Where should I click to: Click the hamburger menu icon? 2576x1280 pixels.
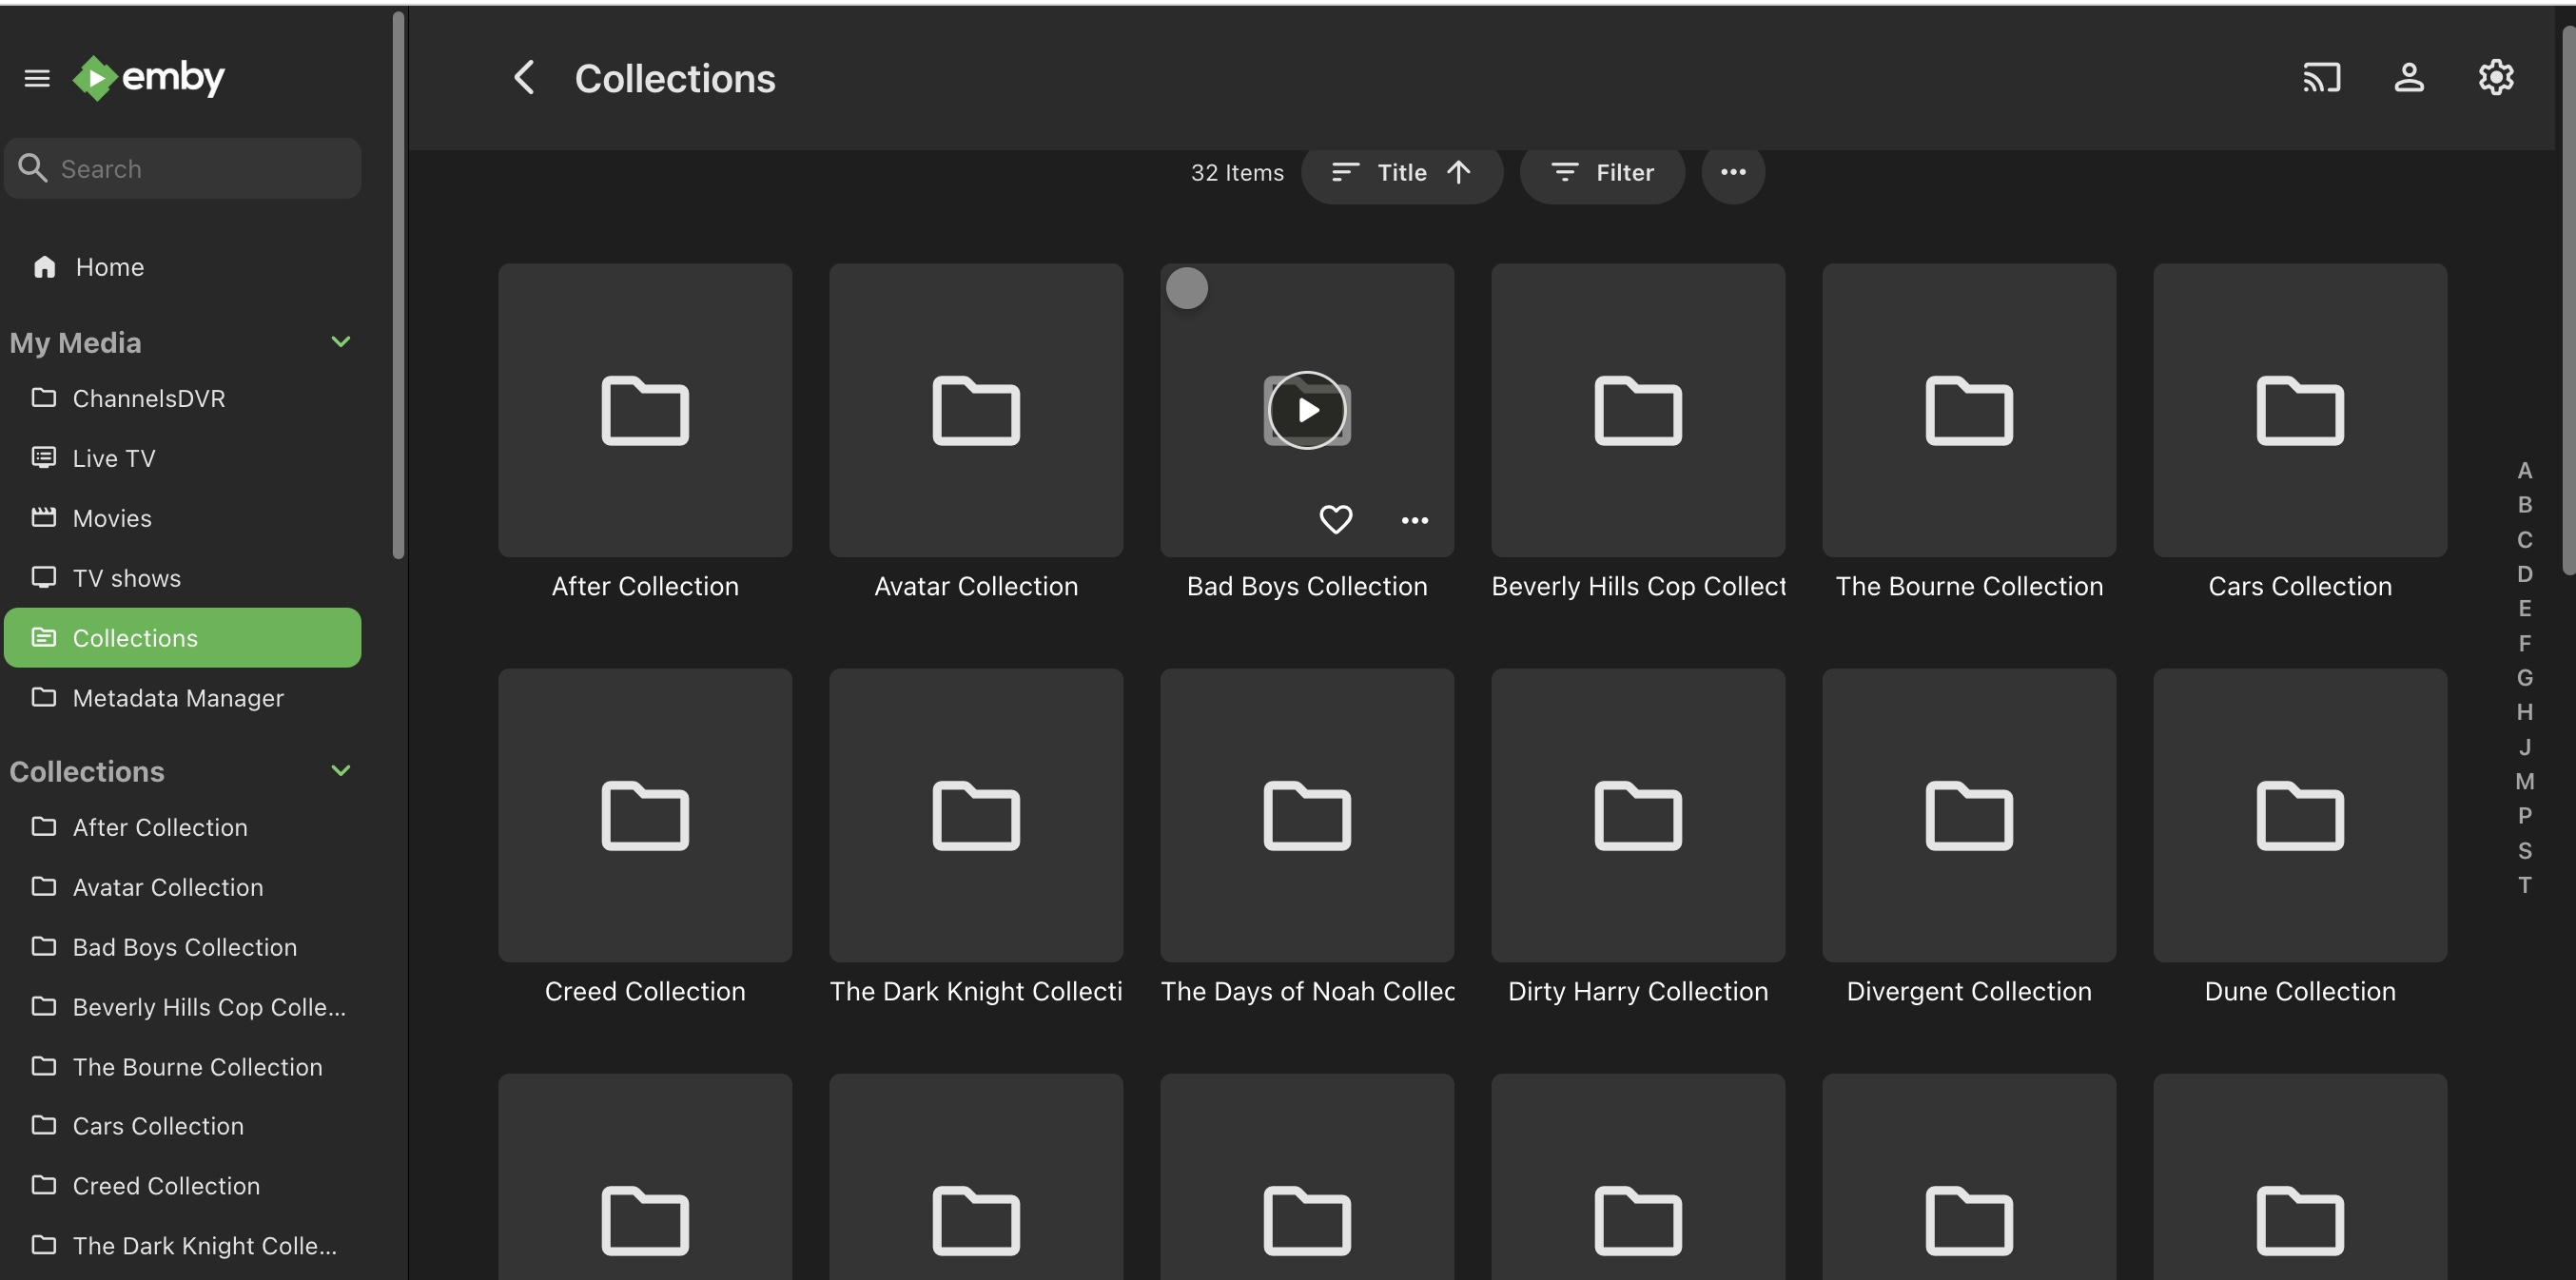click(x=37, y=78)
